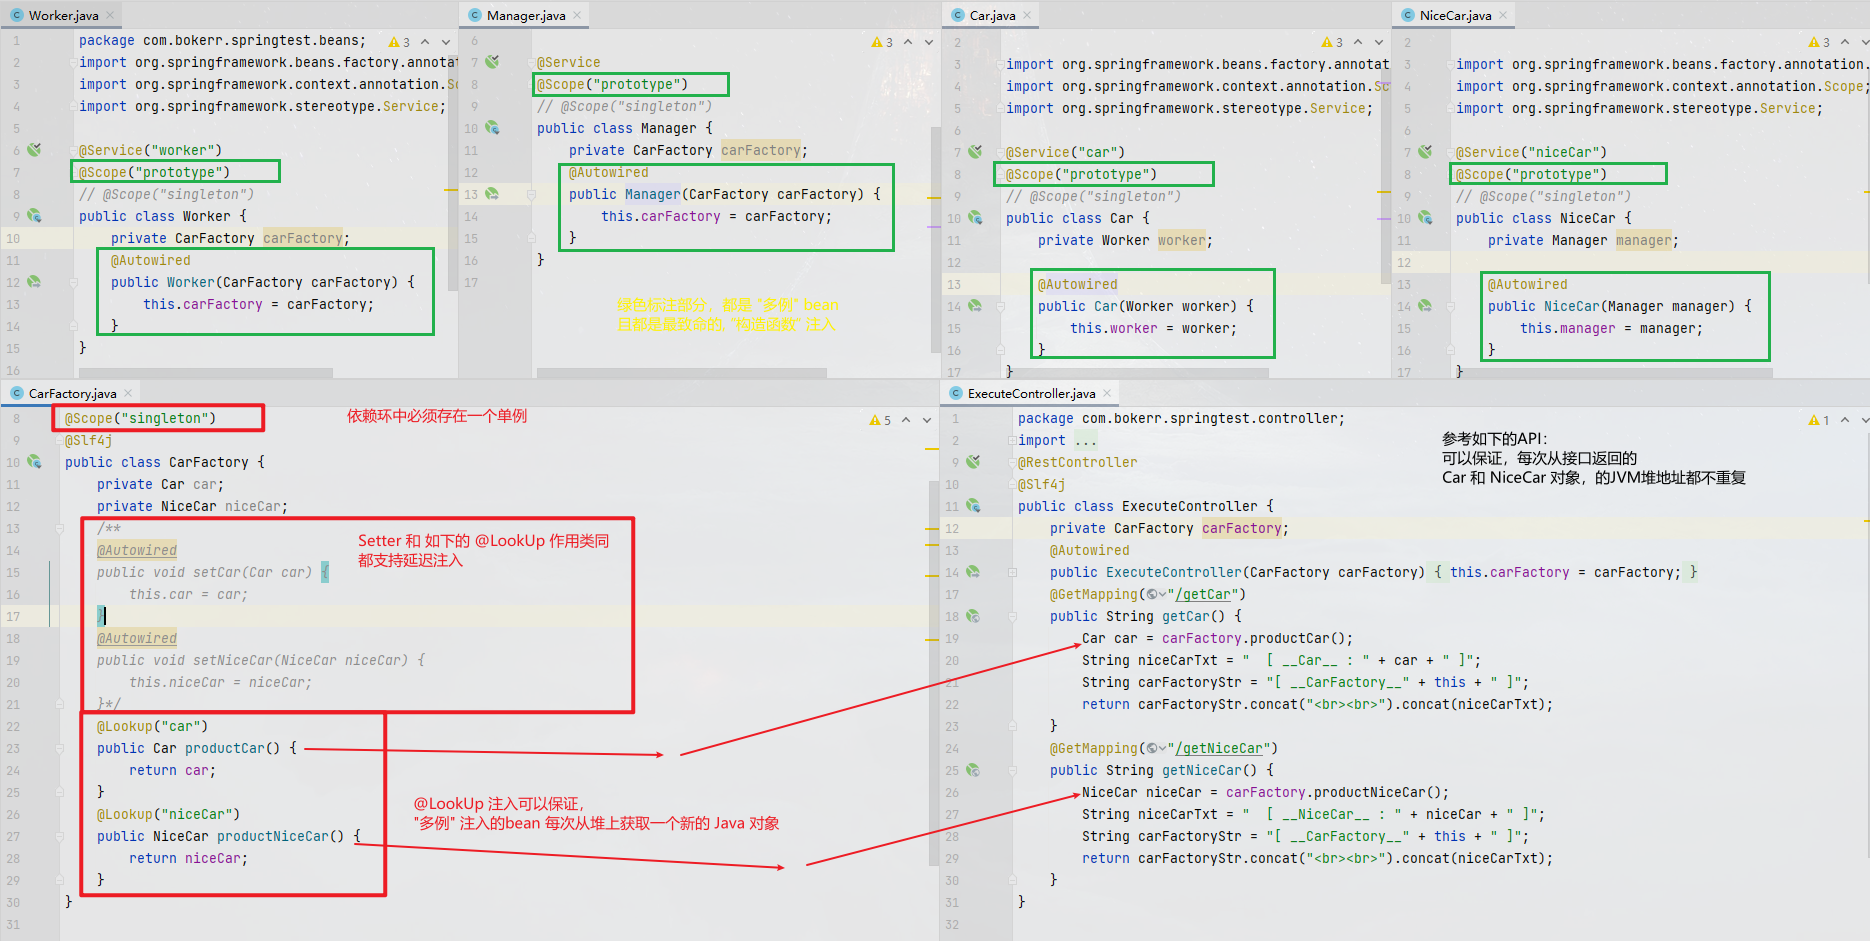
Task: Close the Car.java tab
Action: coord(1027,15)
